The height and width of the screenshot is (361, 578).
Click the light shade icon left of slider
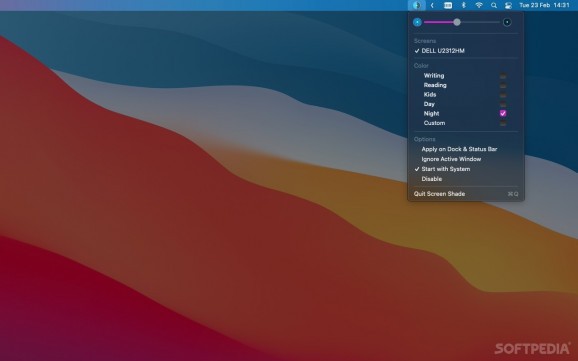point(417,22)
